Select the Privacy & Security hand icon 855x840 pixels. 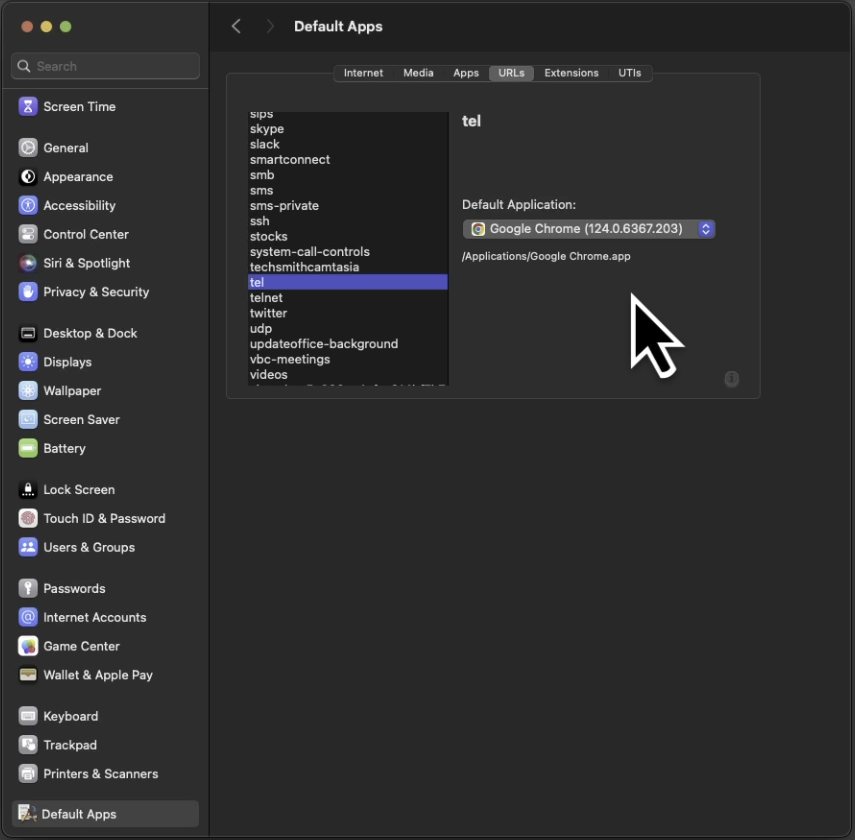(x=28, y=292)
